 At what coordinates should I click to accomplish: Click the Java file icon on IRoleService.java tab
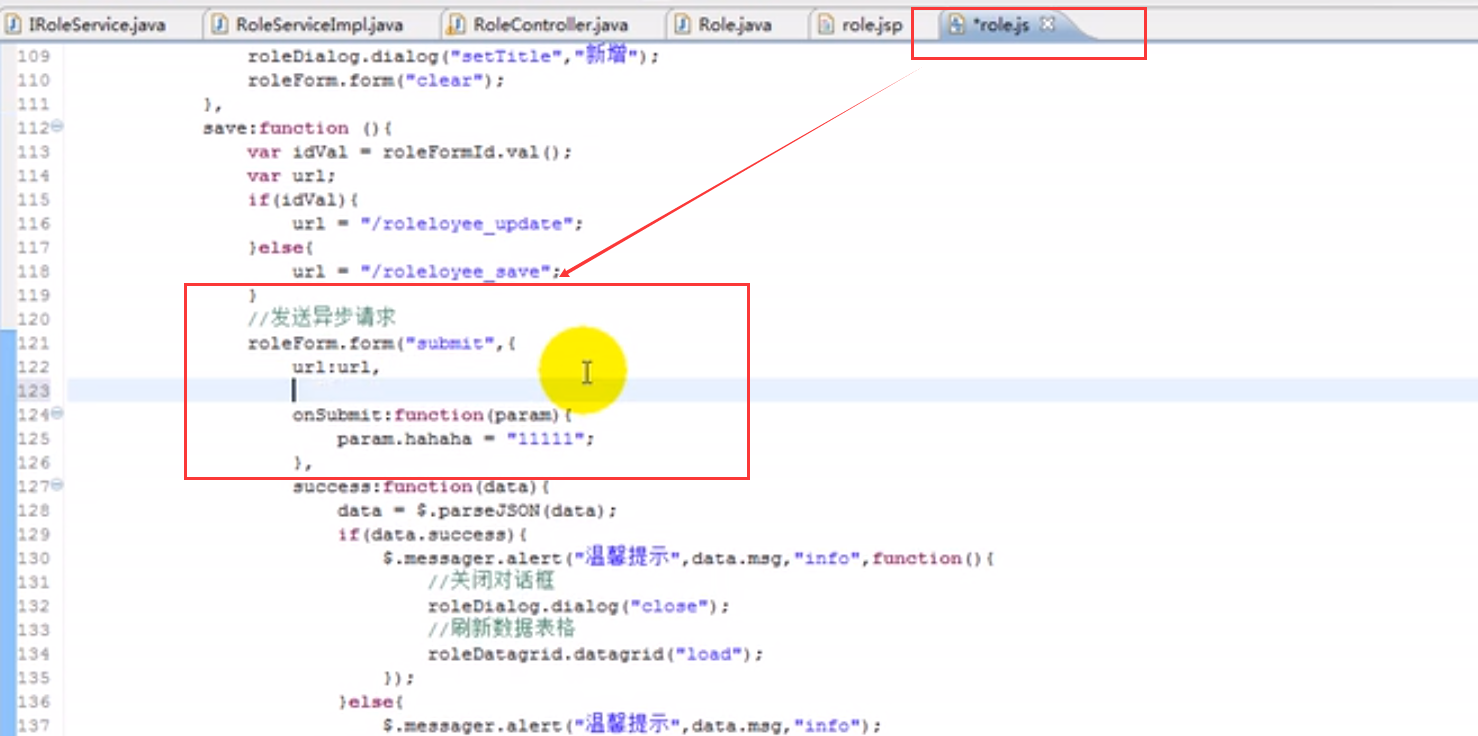15,25
